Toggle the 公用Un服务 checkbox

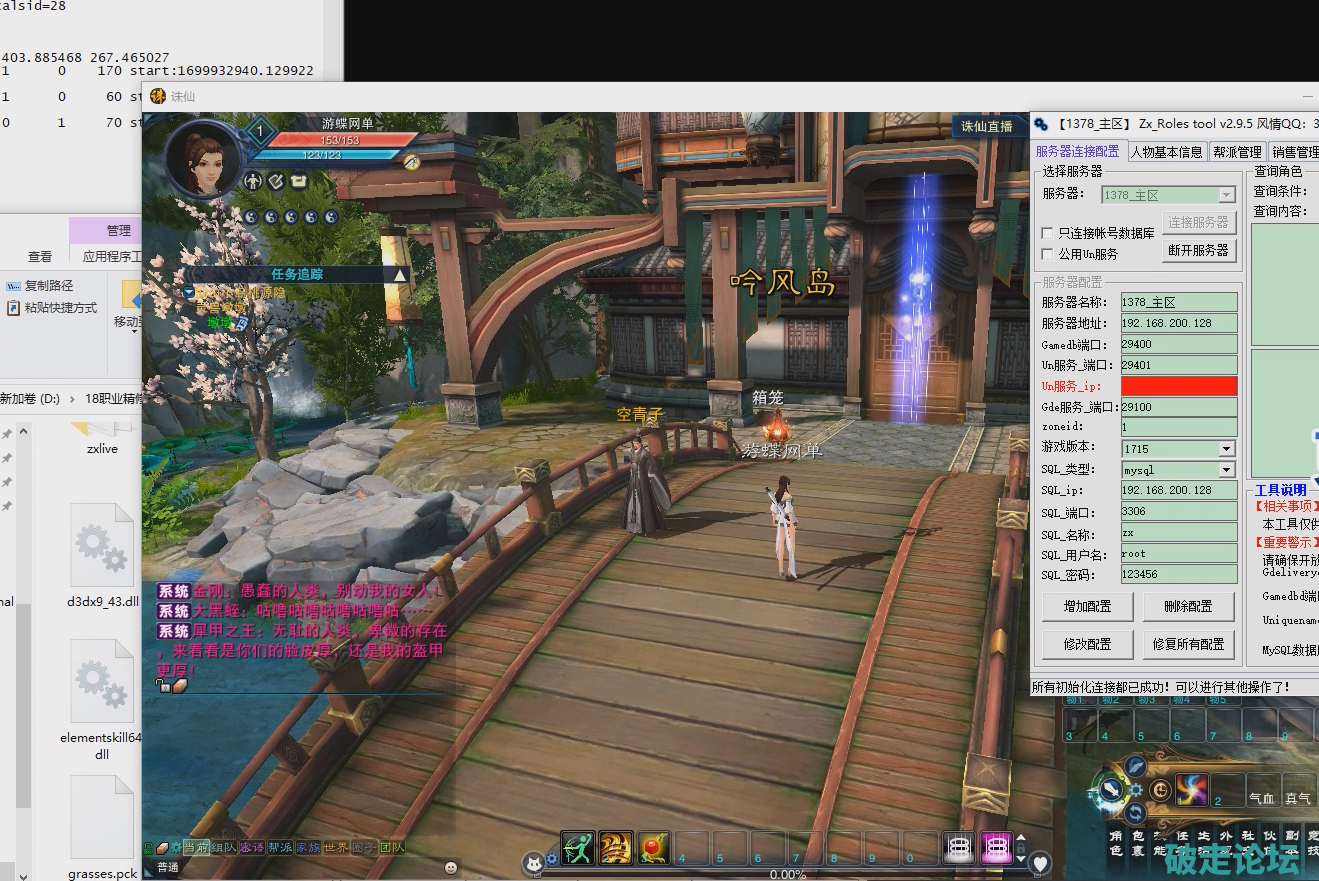(x=1047, y=254)
